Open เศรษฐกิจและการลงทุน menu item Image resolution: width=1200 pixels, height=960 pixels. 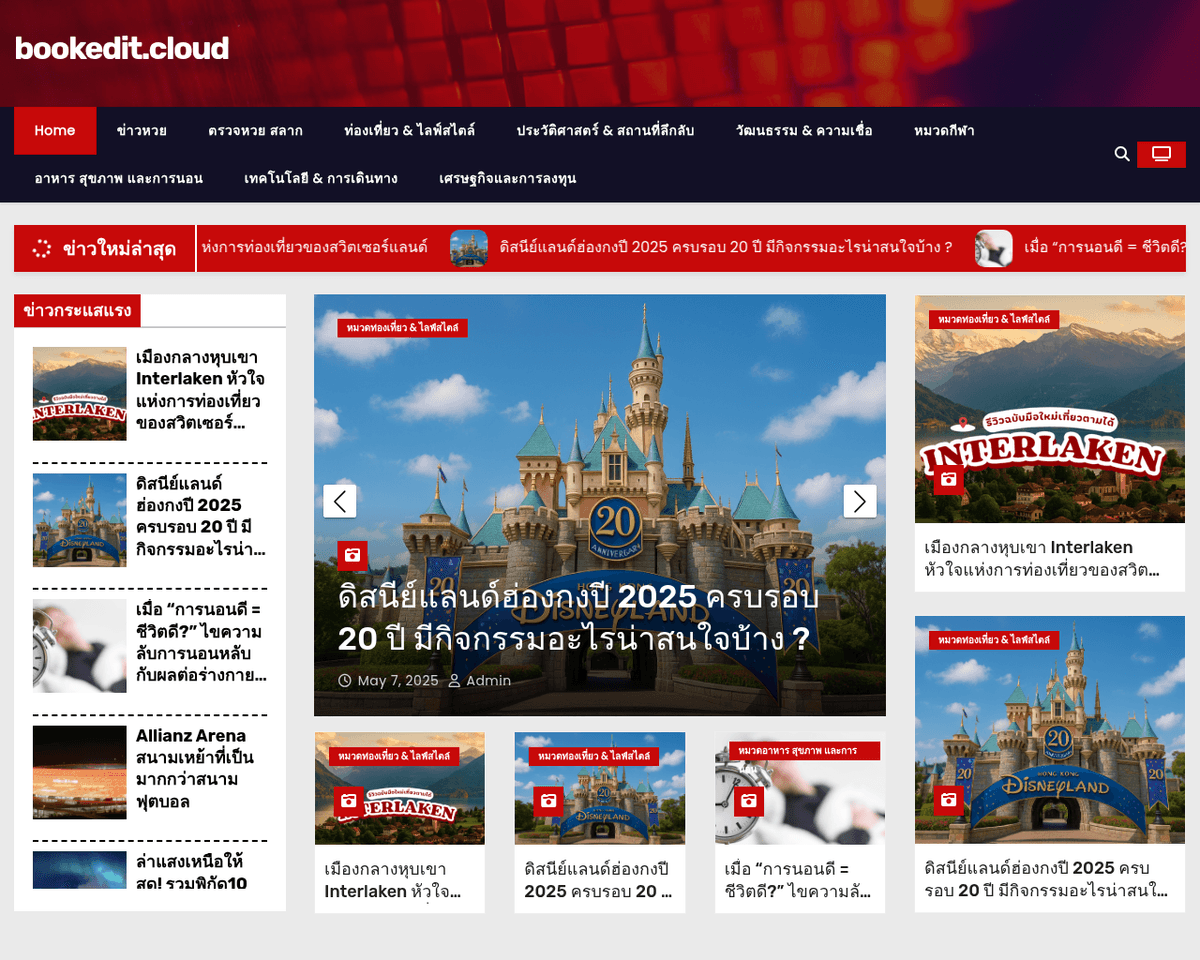coord(507,179)
